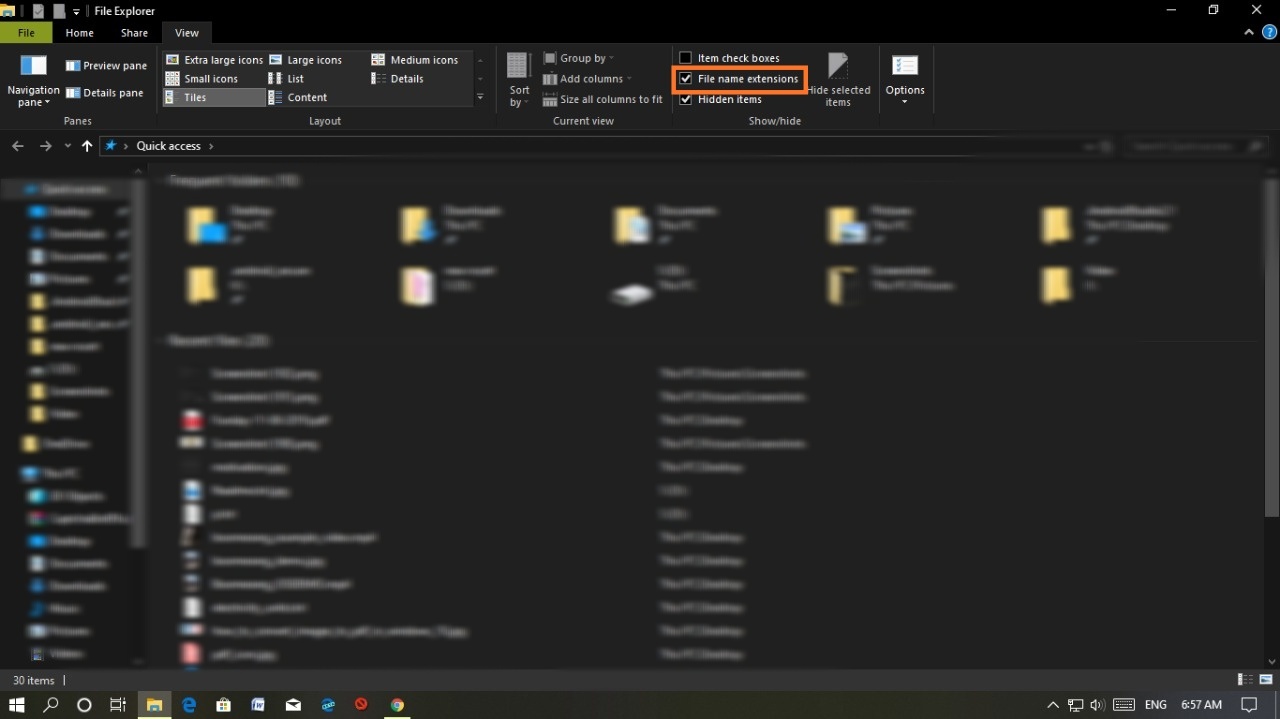Switch to details view from status bar
The height and width of the screenshot is (719, 1280).
point(1246,680)
